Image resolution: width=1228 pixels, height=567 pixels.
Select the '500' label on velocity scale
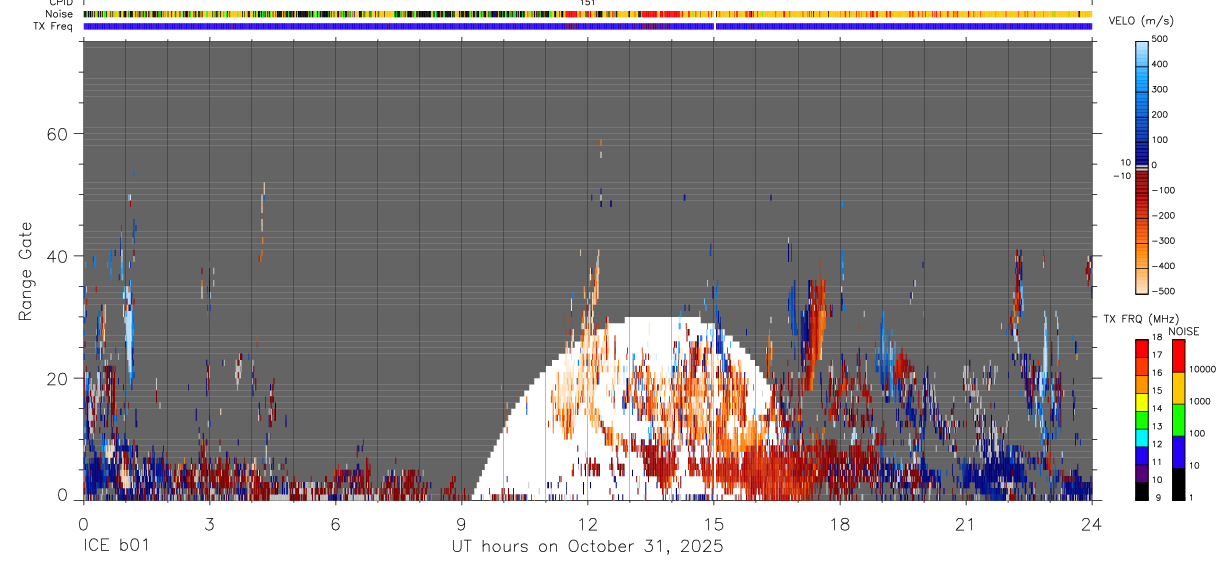[x=1160, y=39]
